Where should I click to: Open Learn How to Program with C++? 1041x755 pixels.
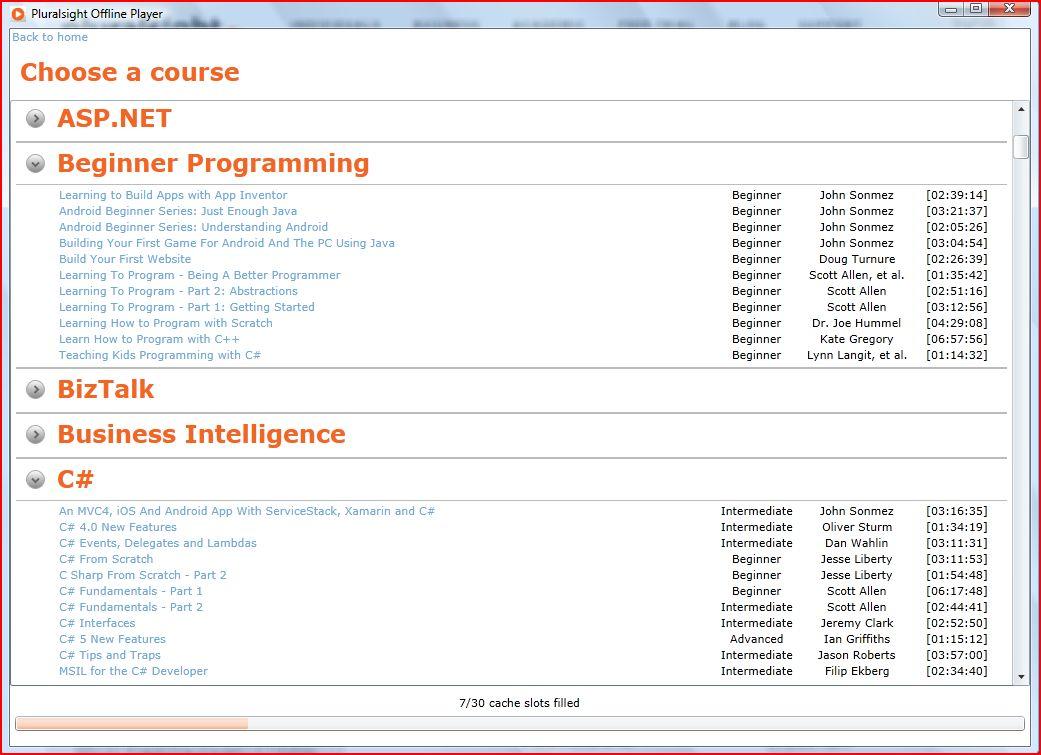pos(149,339)
